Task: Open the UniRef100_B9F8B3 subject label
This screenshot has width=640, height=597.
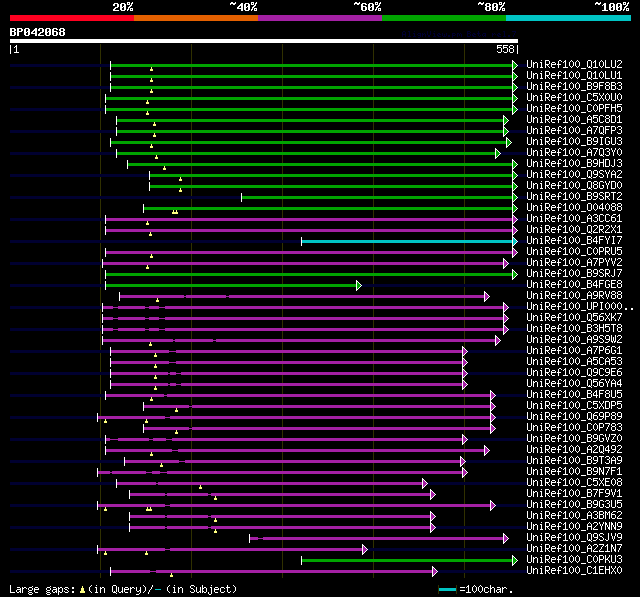Action: (x=574, y=87)
